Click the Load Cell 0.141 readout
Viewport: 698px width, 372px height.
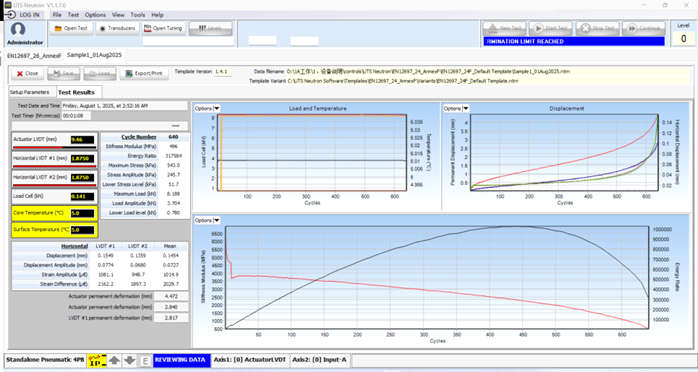83,197
